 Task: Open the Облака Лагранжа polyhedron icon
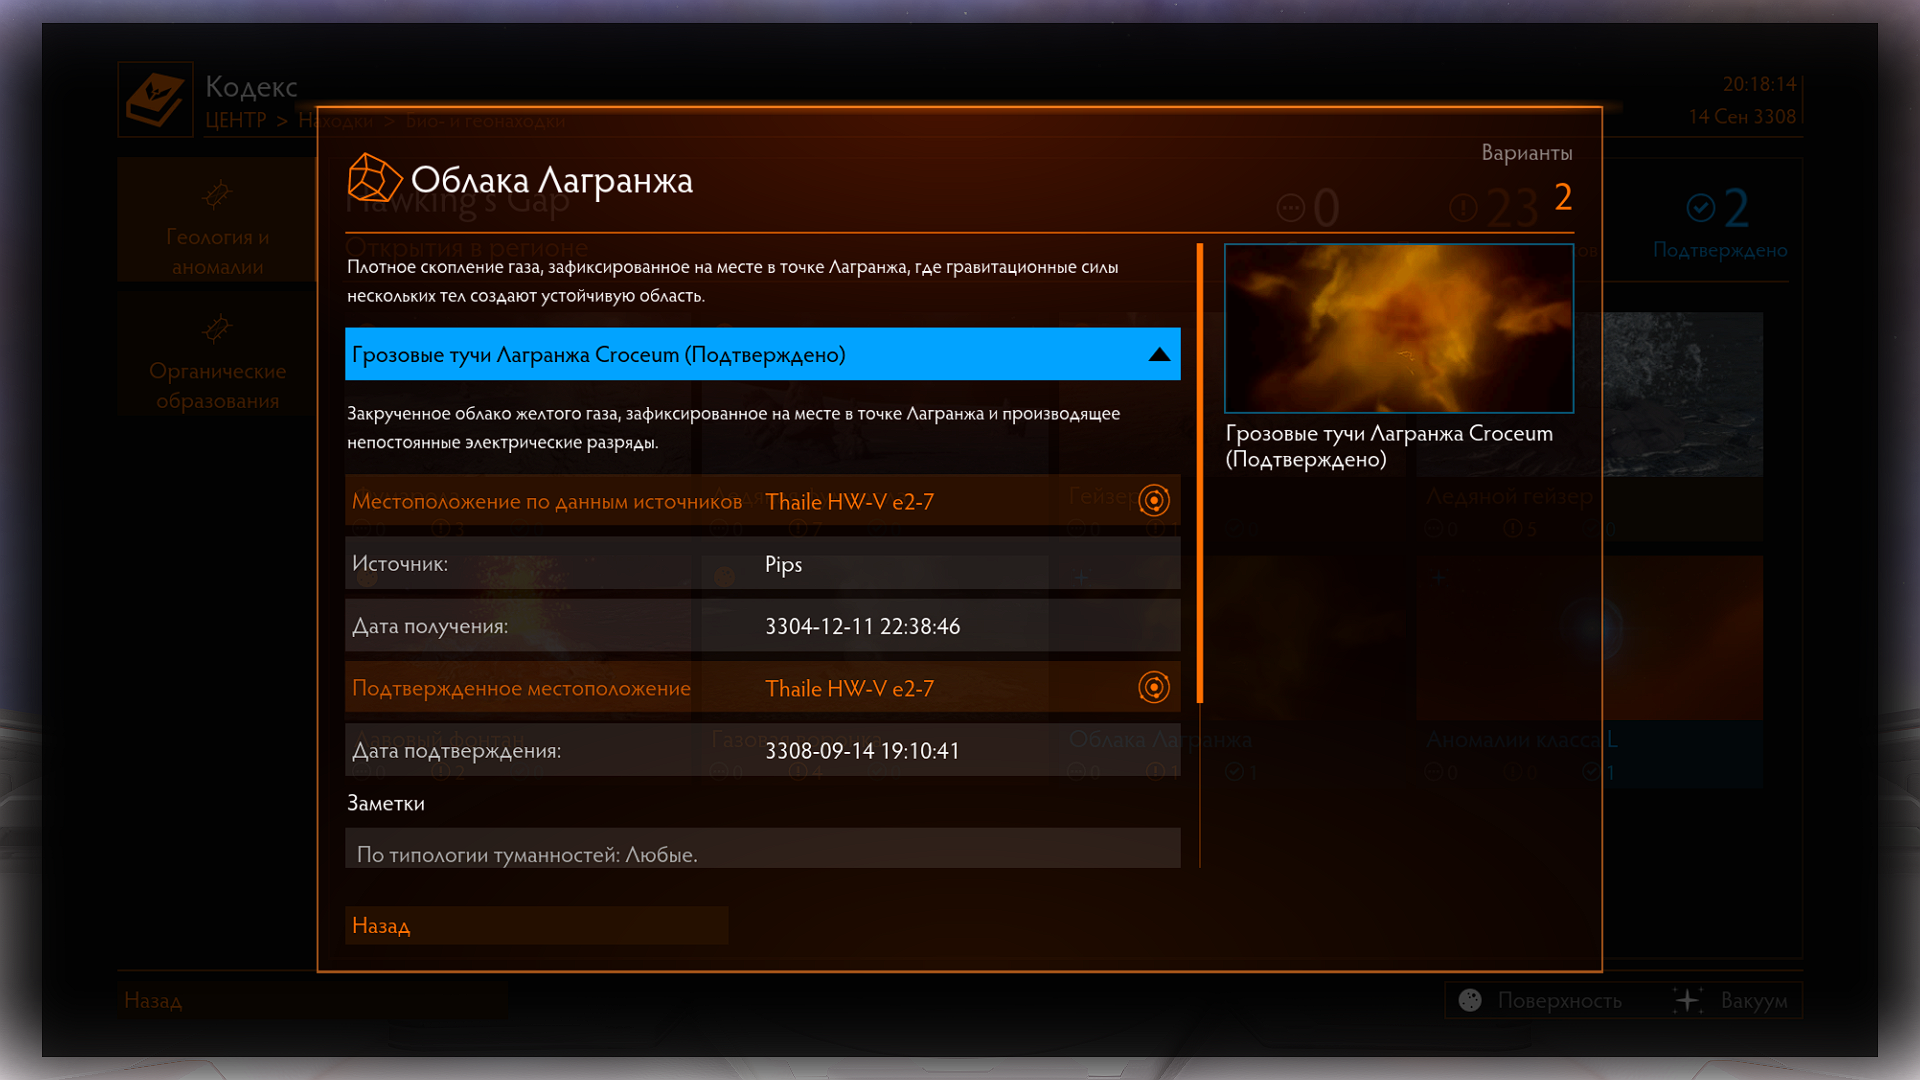(374, 179)
